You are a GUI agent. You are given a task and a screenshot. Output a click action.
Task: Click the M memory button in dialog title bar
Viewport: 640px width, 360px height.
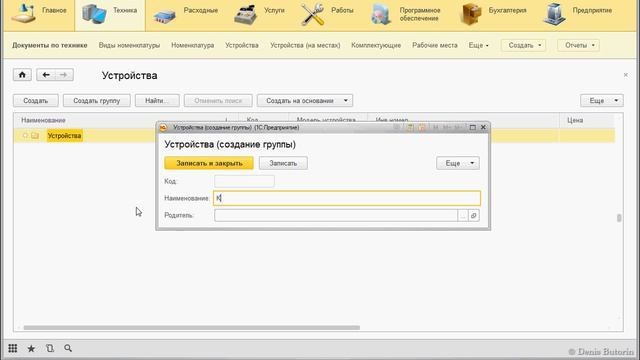point(436,128)
